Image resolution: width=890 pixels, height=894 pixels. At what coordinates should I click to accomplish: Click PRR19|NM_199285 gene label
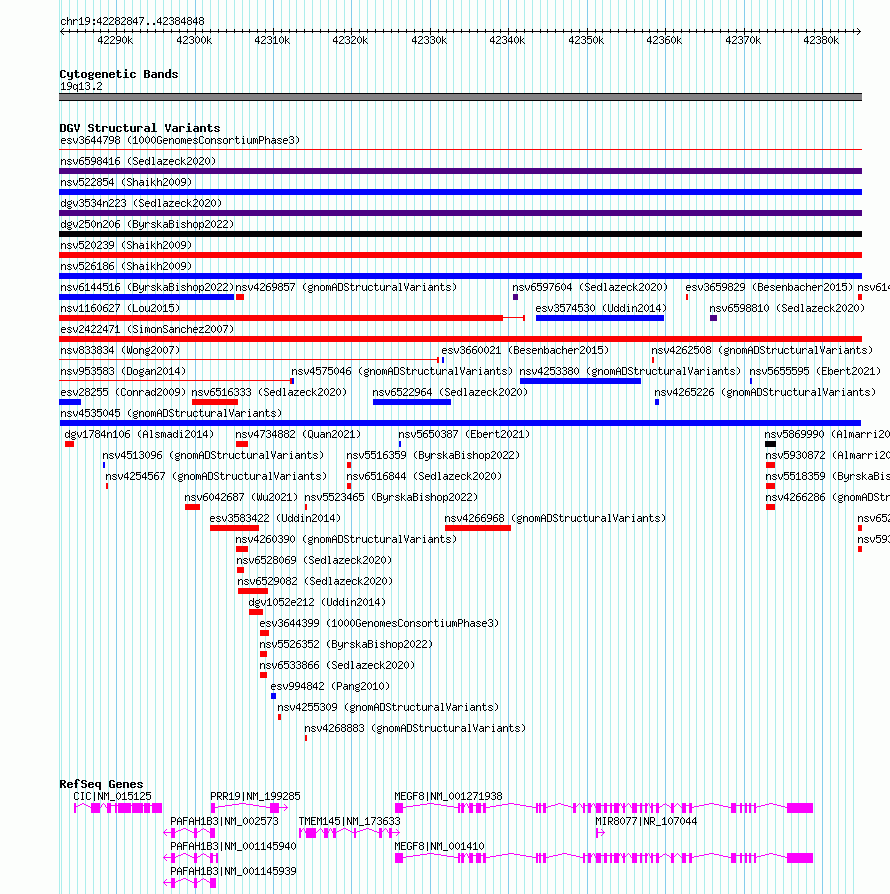coord(255,797)
